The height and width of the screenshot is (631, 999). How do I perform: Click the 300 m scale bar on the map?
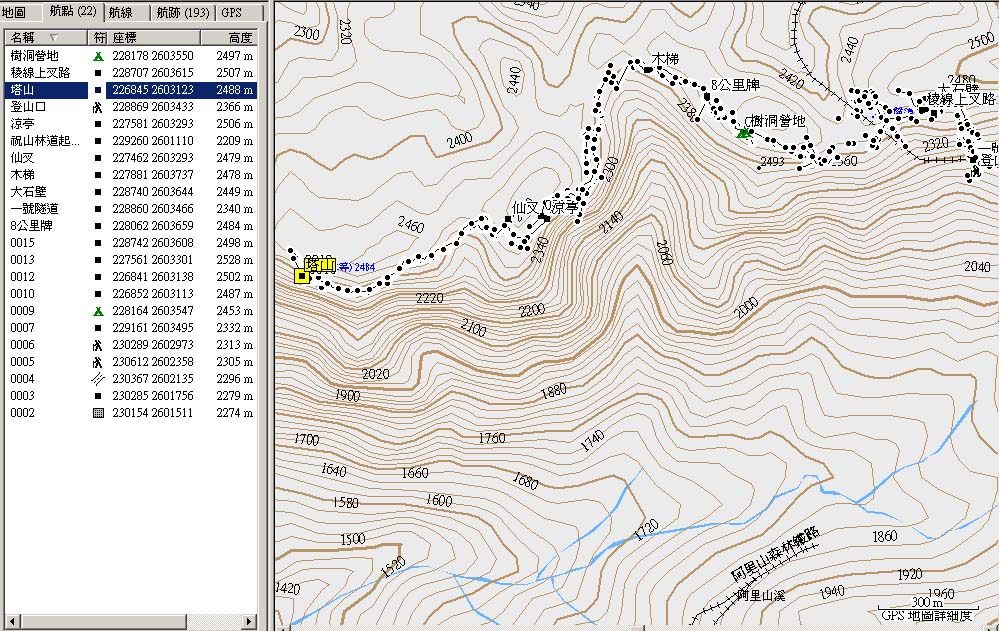[x=928, y=605]
